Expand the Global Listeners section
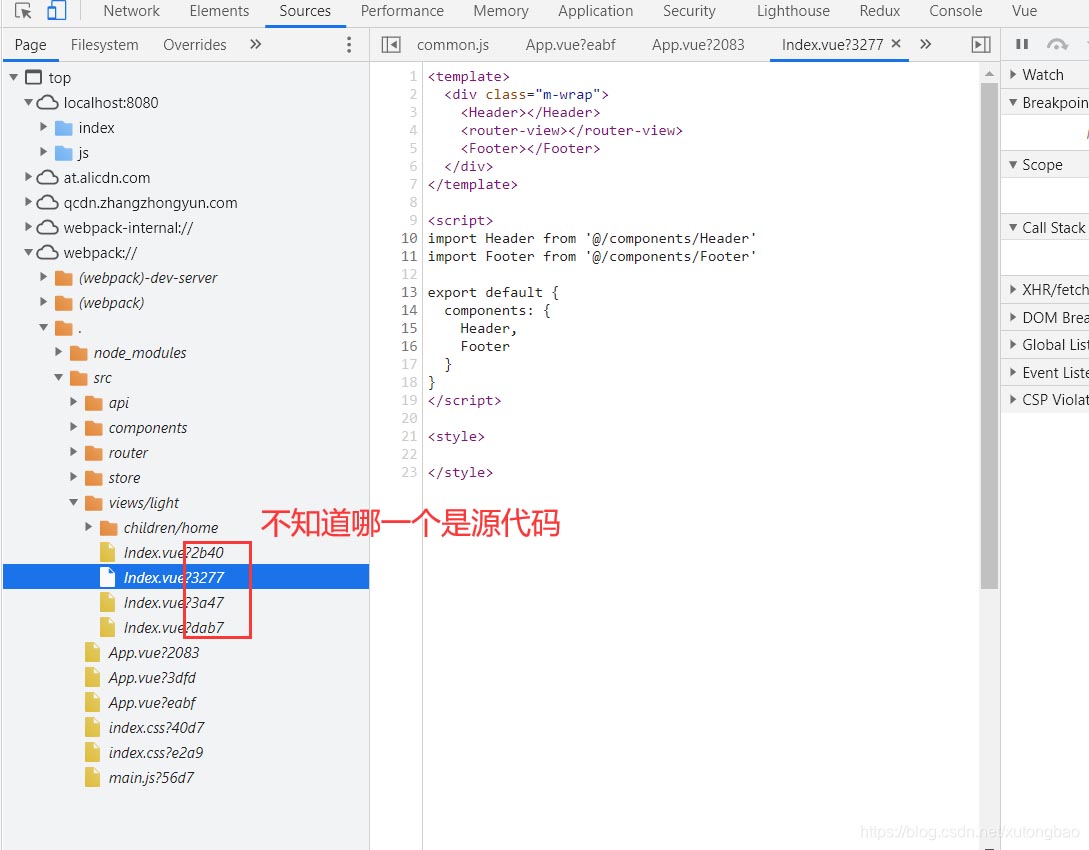The height and width of the screenshot is (850, 1089). (1013, 344)
